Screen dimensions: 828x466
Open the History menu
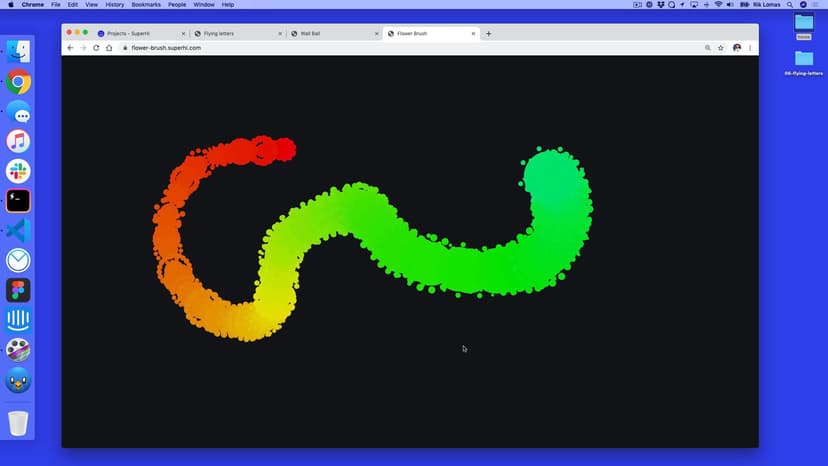point(115,5)
